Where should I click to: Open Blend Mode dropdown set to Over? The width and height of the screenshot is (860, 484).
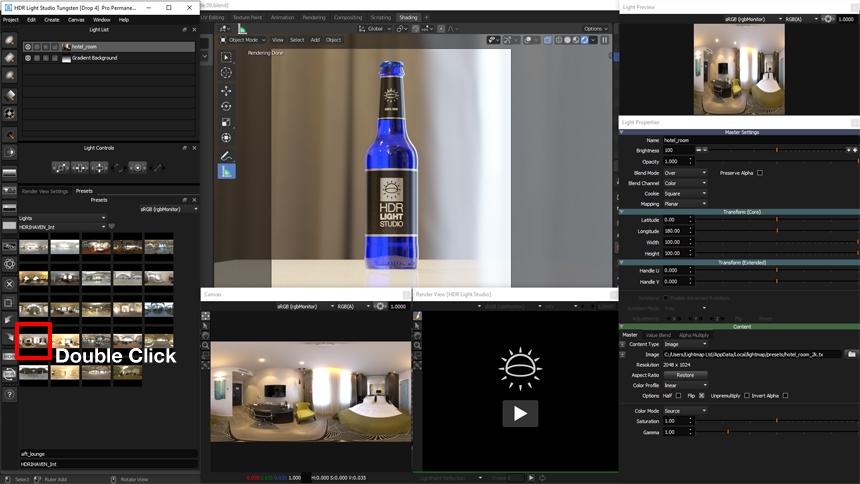click(x=685, y=173)
